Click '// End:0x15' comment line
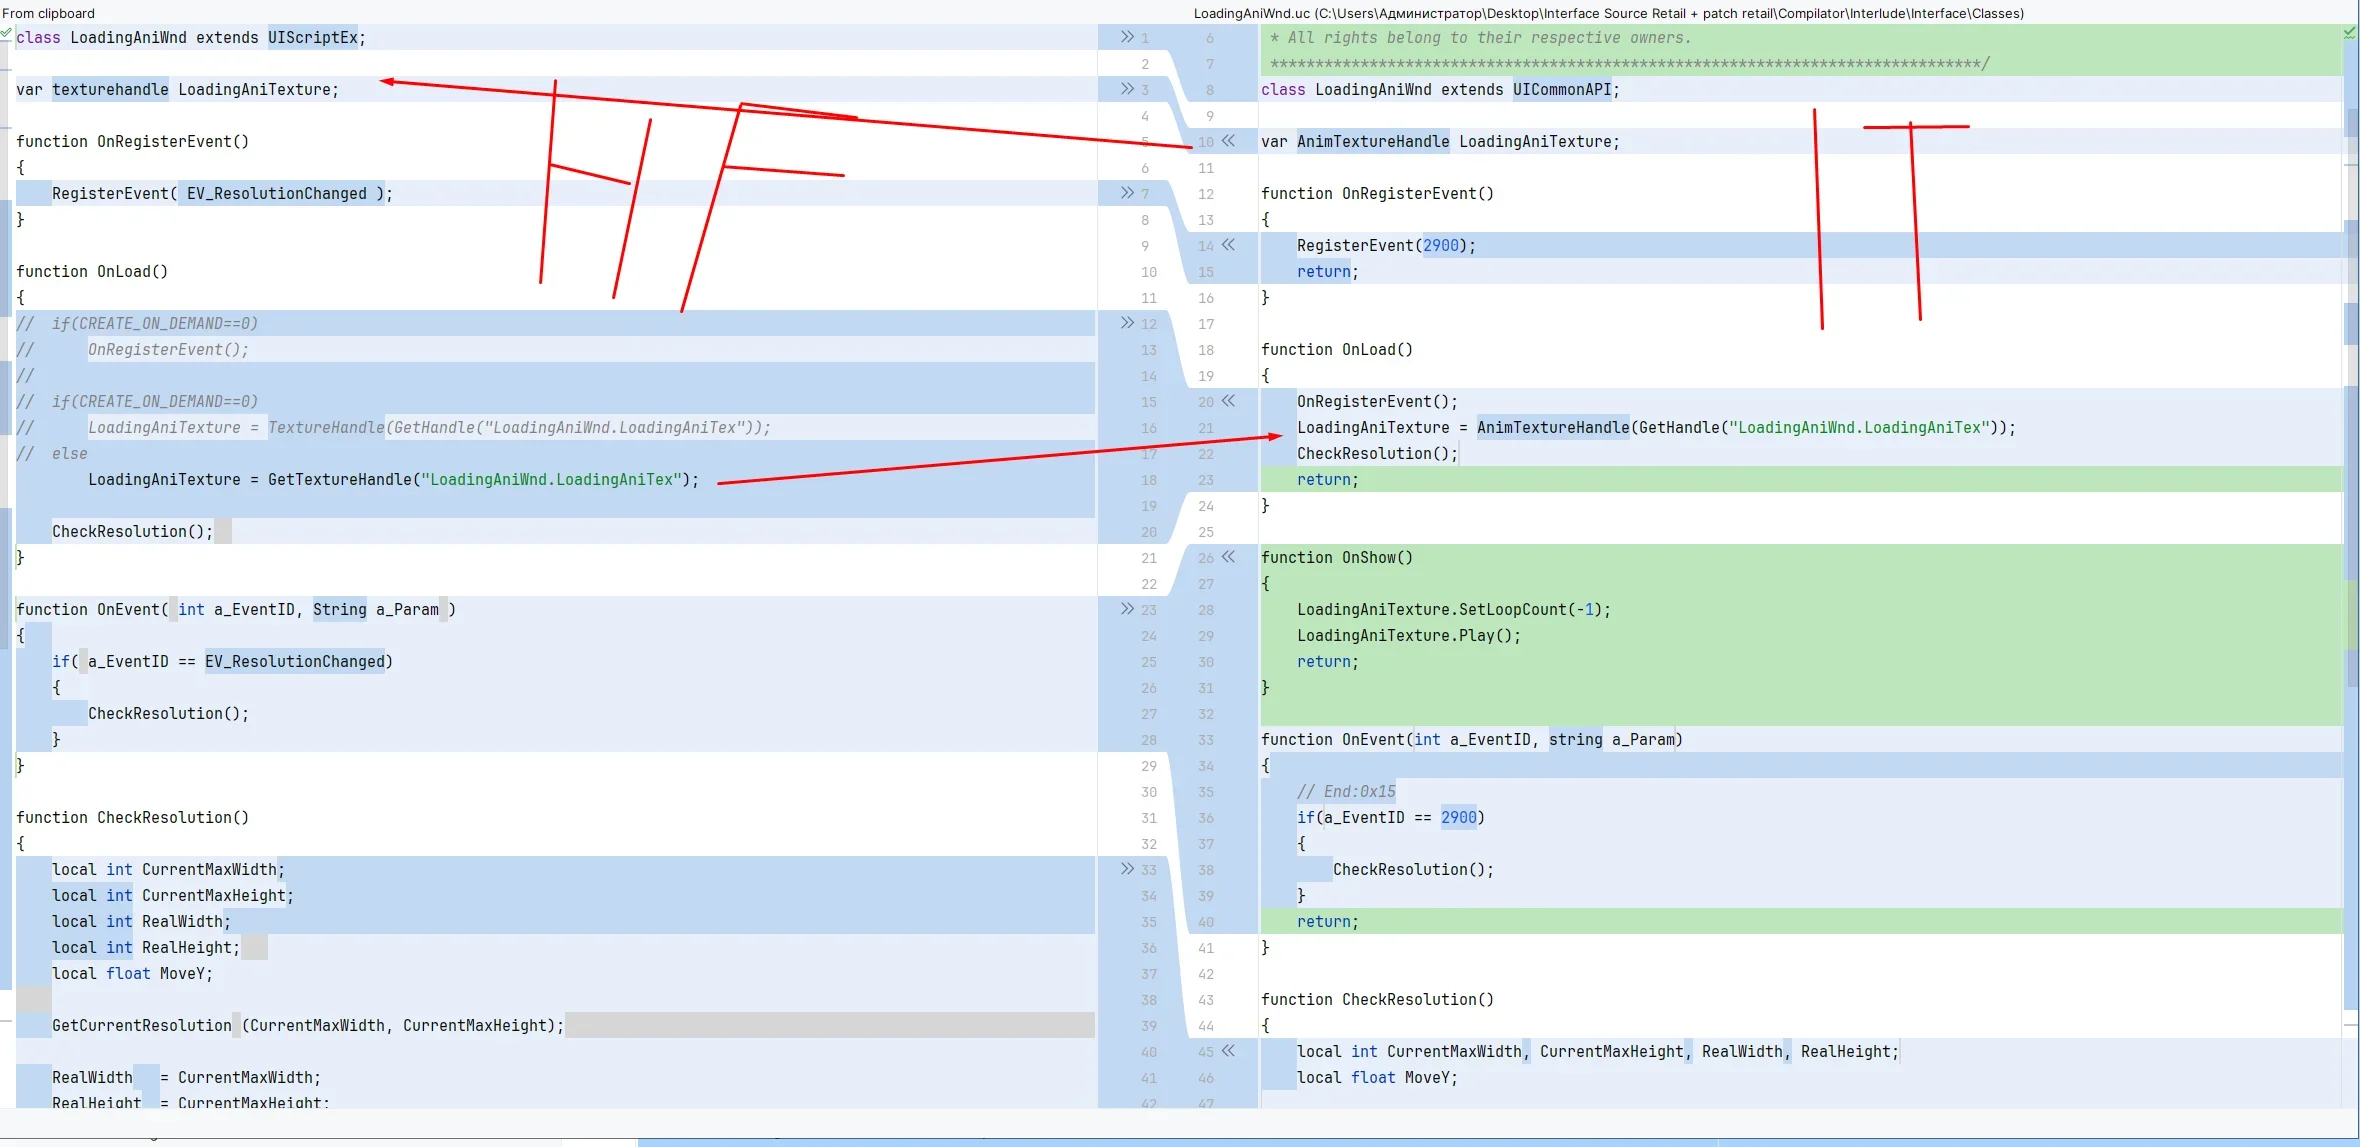2360x1147 pixels. point(1346,791)
